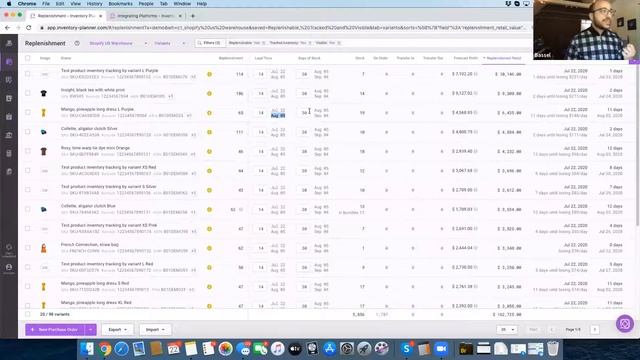Open the Trash in the dock
The image size is (640, 360).
553,349
